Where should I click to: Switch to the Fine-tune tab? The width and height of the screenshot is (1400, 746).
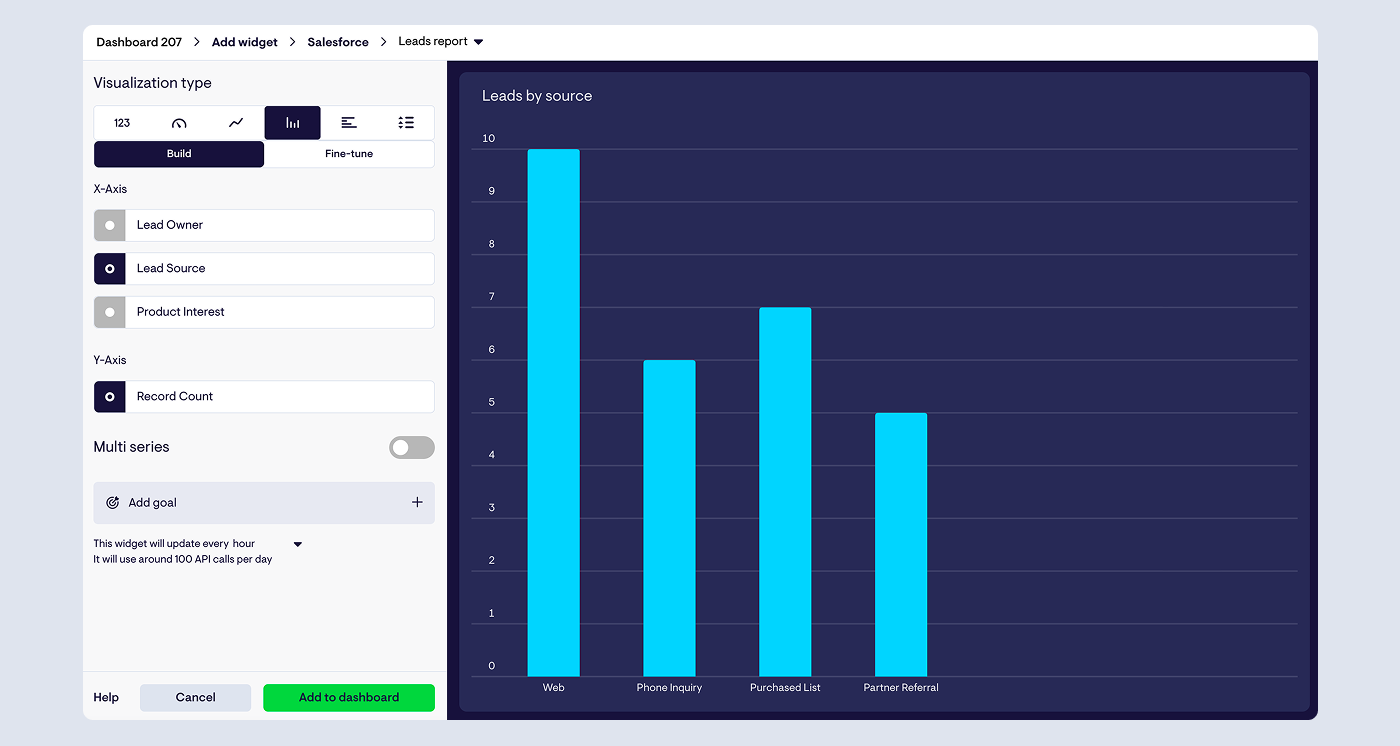coord(349,154)
